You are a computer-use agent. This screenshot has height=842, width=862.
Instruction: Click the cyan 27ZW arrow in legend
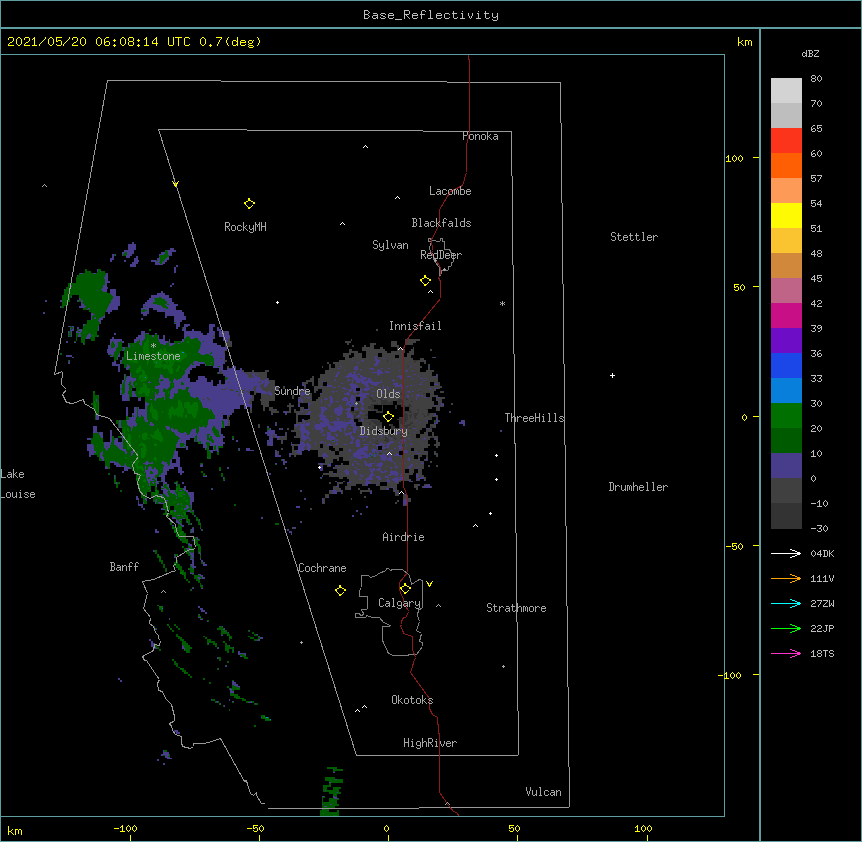pos(786,603)
